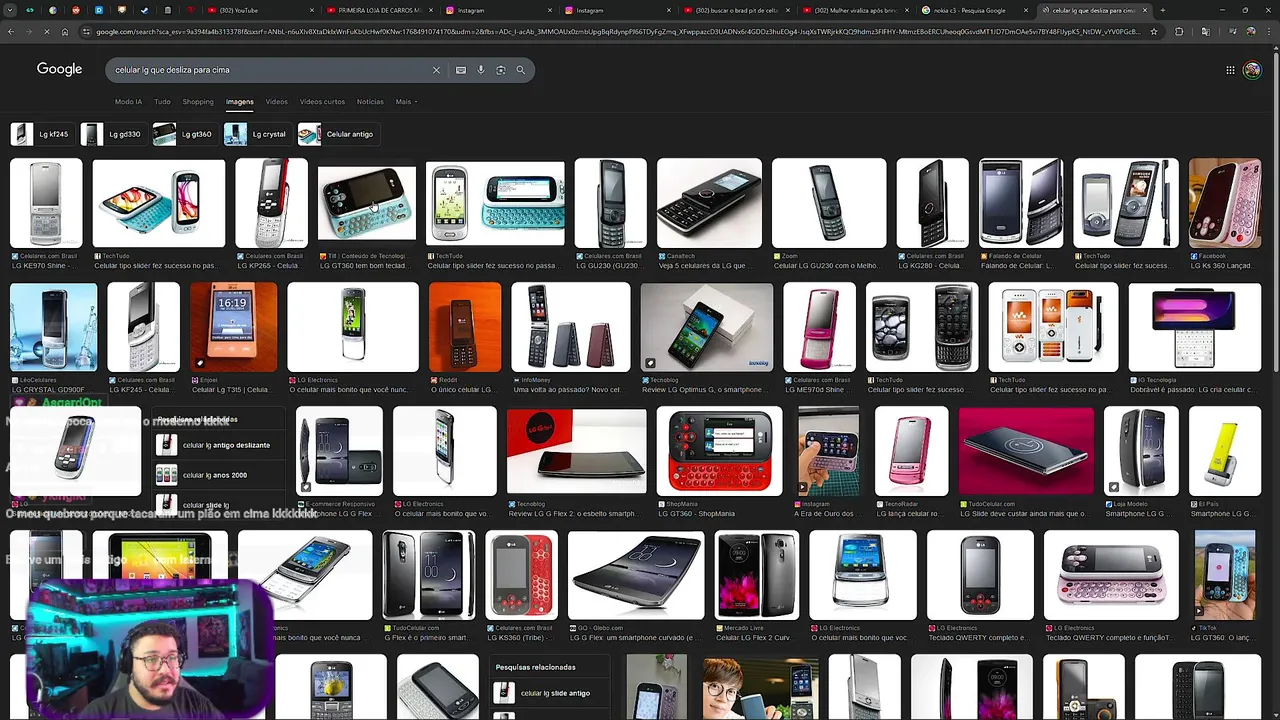Open the LG Wing swivel phone image
1280x720 pixels.
pos(1194,327)
